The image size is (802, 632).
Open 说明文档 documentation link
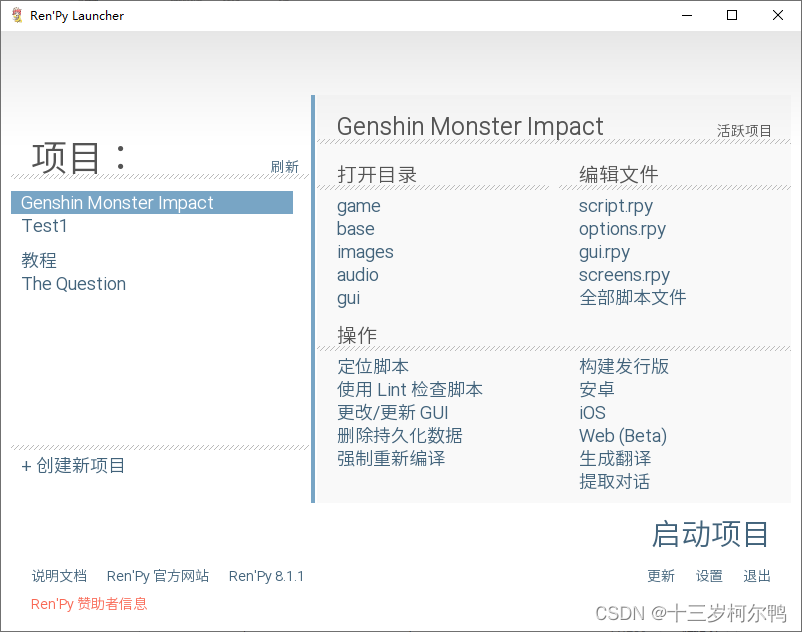59,576
